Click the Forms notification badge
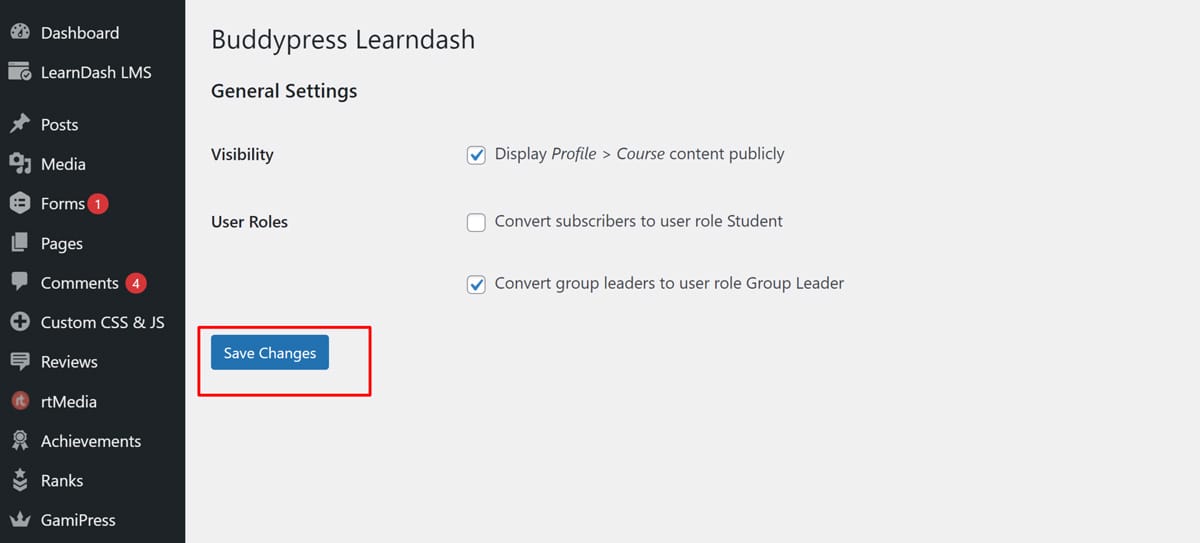 98,204
